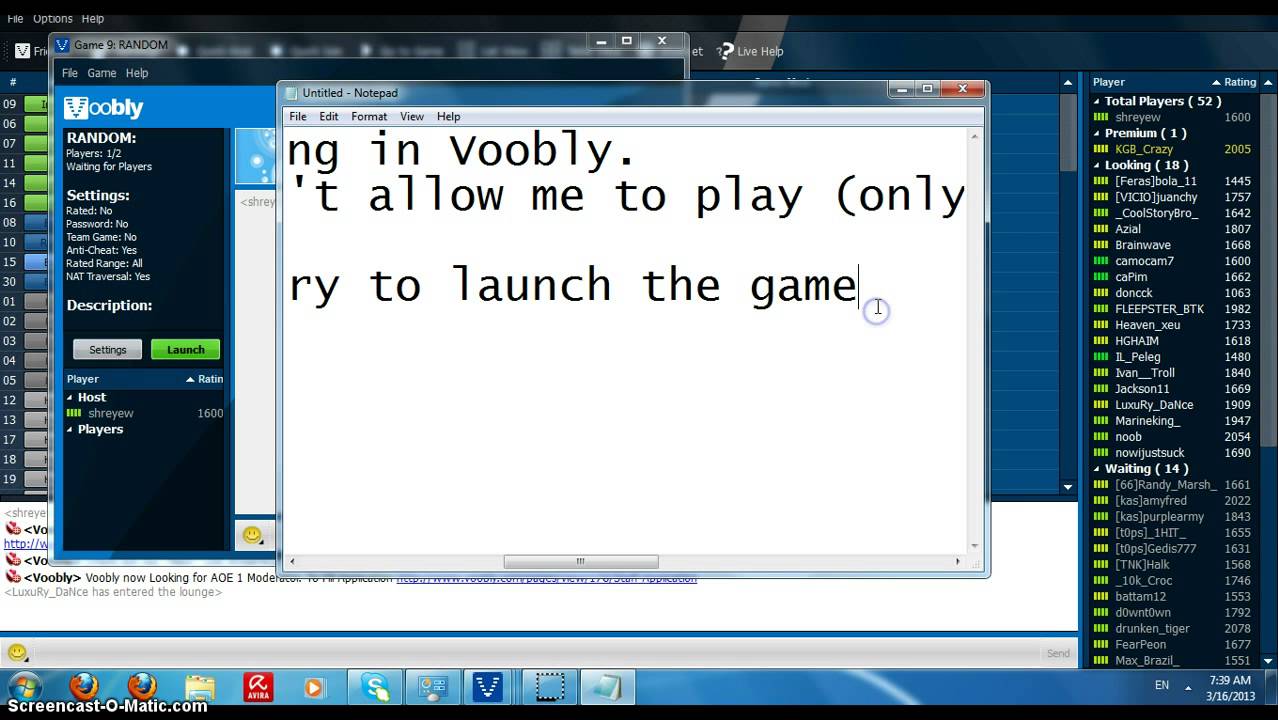Open Notepad Edit menu
Image resolution: width=1278 pixels, height=720 pixels.
[x=329, y=116]
